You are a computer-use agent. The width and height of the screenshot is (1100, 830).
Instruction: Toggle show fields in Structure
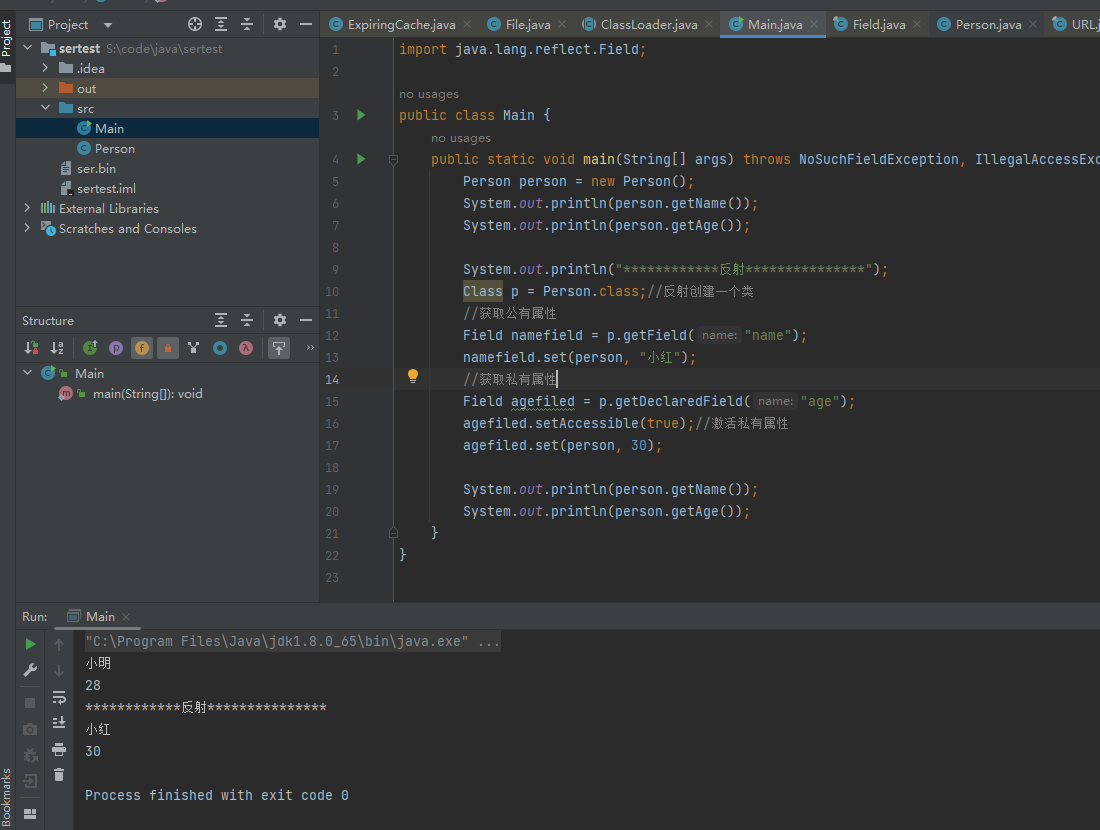click(142, 348)
